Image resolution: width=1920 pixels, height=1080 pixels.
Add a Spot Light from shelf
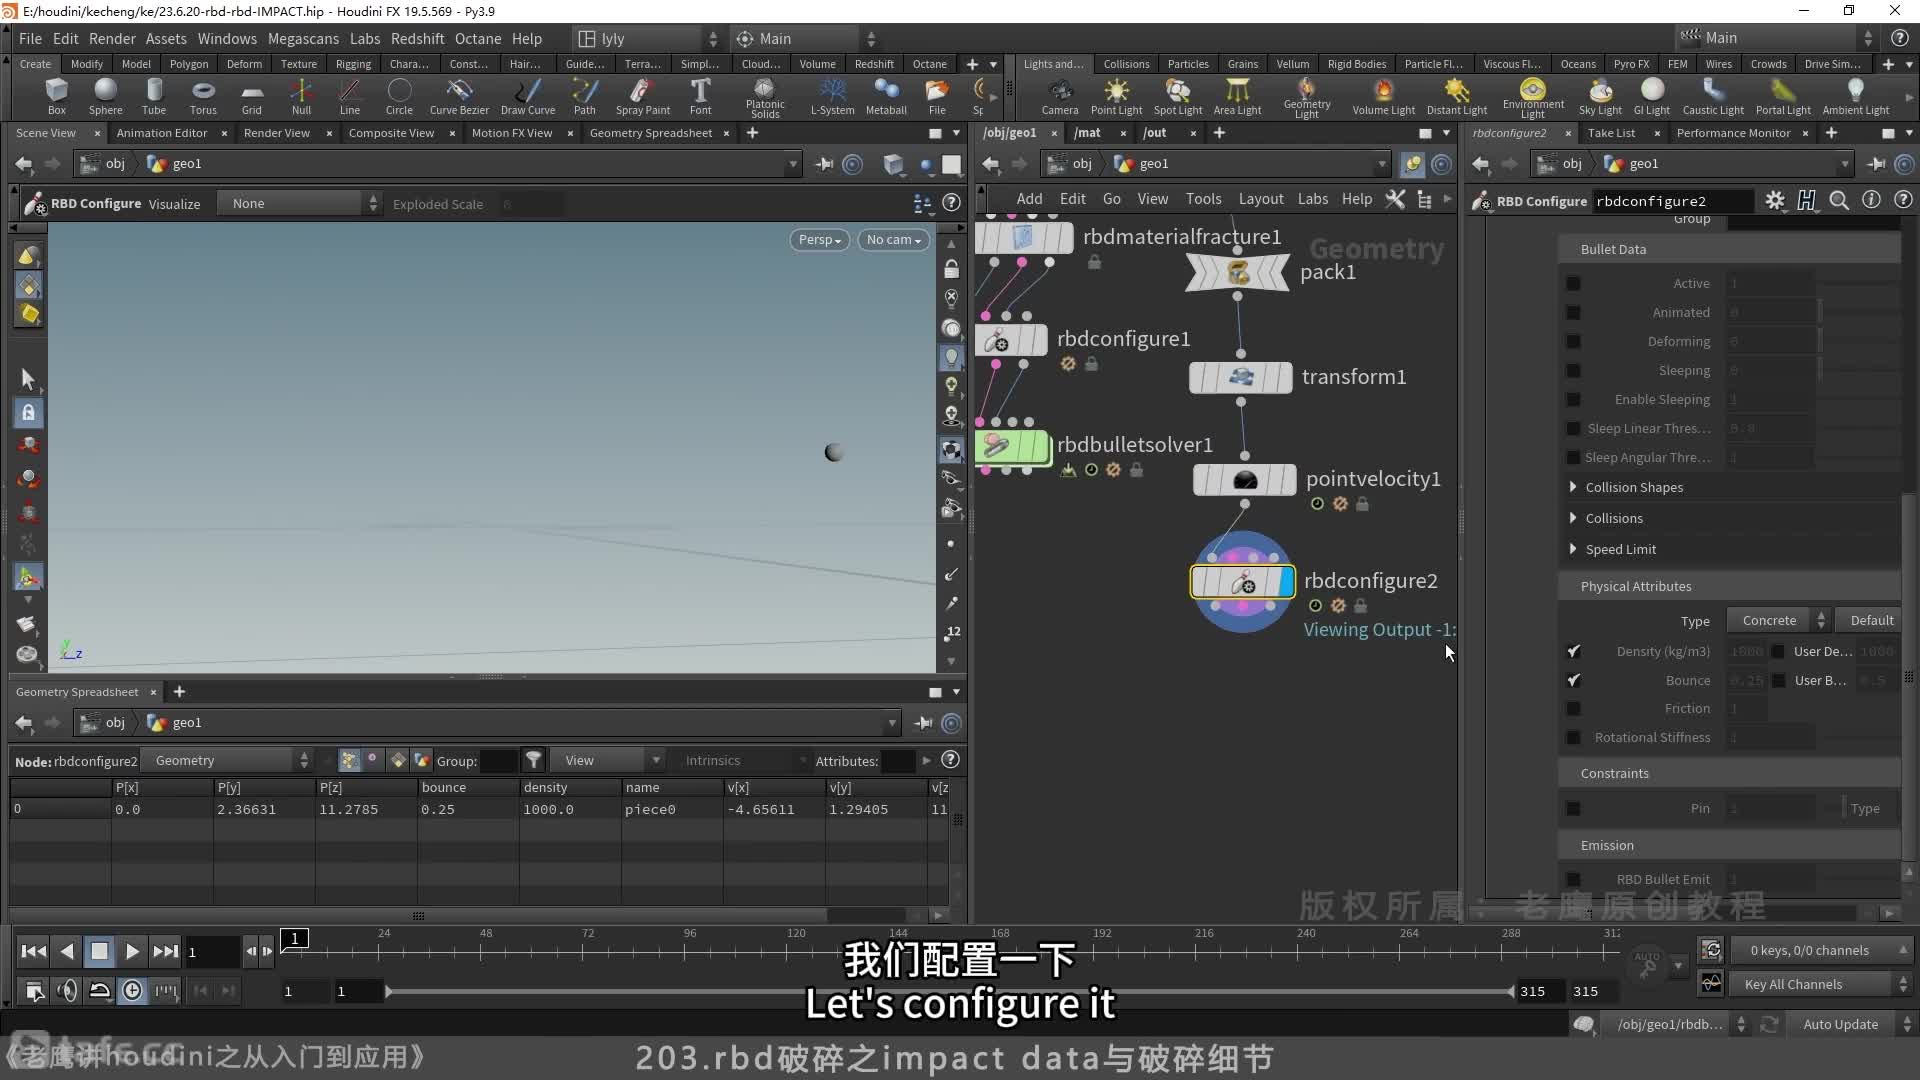pyautogui.click(x=1179, y=96)
